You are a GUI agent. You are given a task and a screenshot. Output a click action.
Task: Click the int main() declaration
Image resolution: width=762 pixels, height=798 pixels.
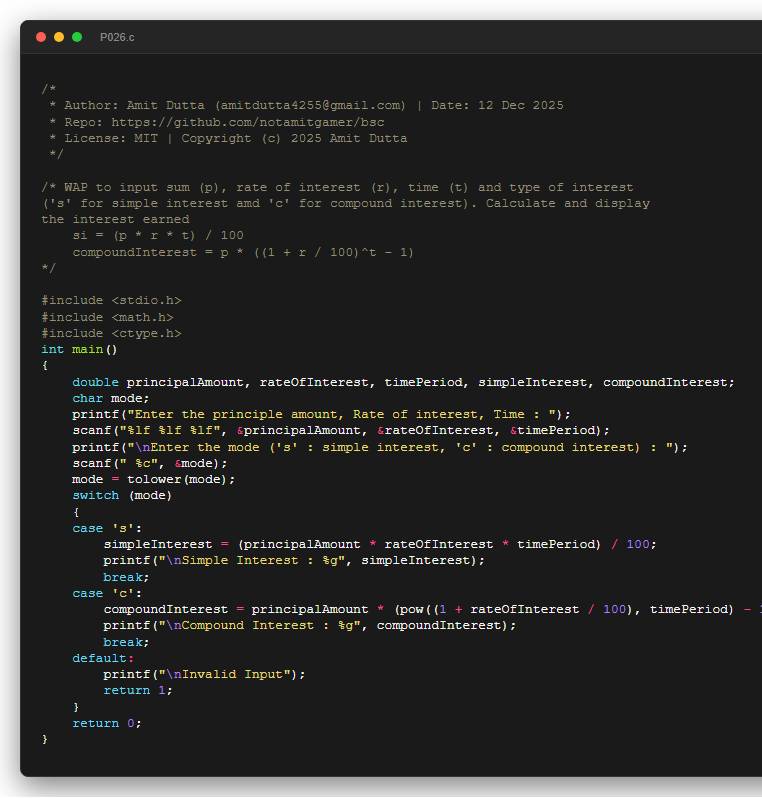click(79, 350)
